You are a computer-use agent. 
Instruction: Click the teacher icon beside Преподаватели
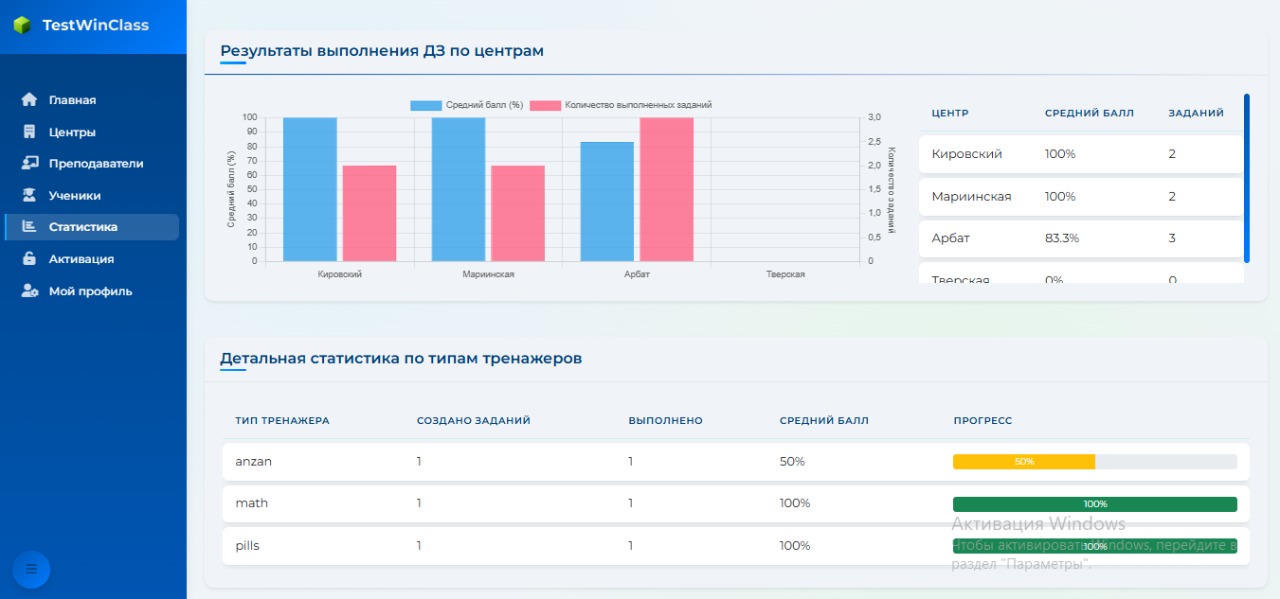coord(29,164)
